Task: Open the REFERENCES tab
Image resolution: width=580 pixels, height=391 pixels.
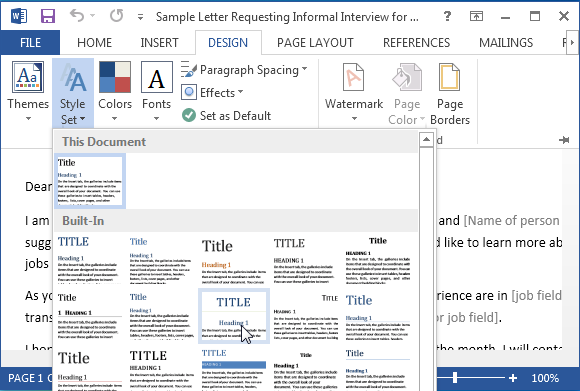Action: coord(417,43)
